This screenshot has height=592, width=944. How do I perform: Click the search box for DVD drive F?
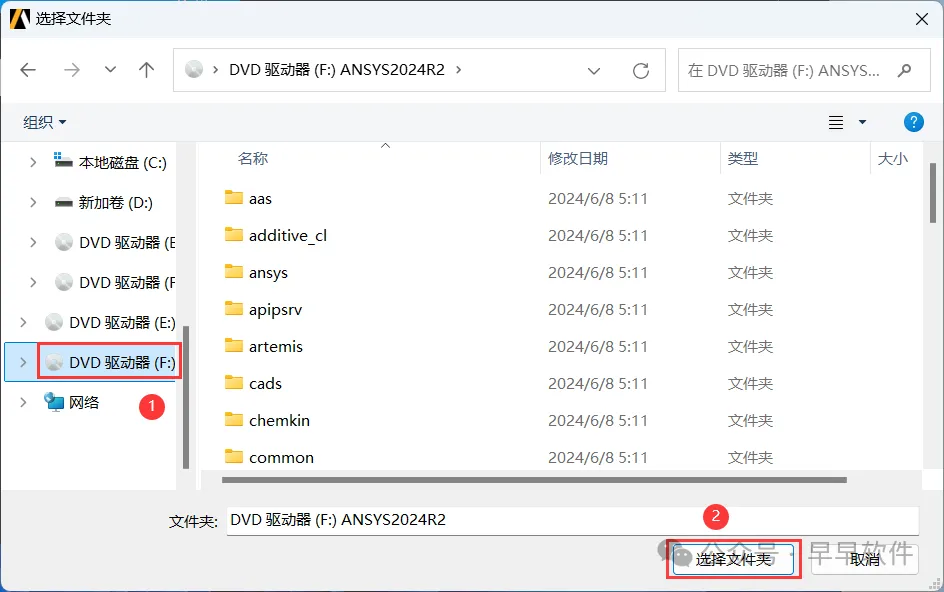pyautogui.click(x=804, y=70)
